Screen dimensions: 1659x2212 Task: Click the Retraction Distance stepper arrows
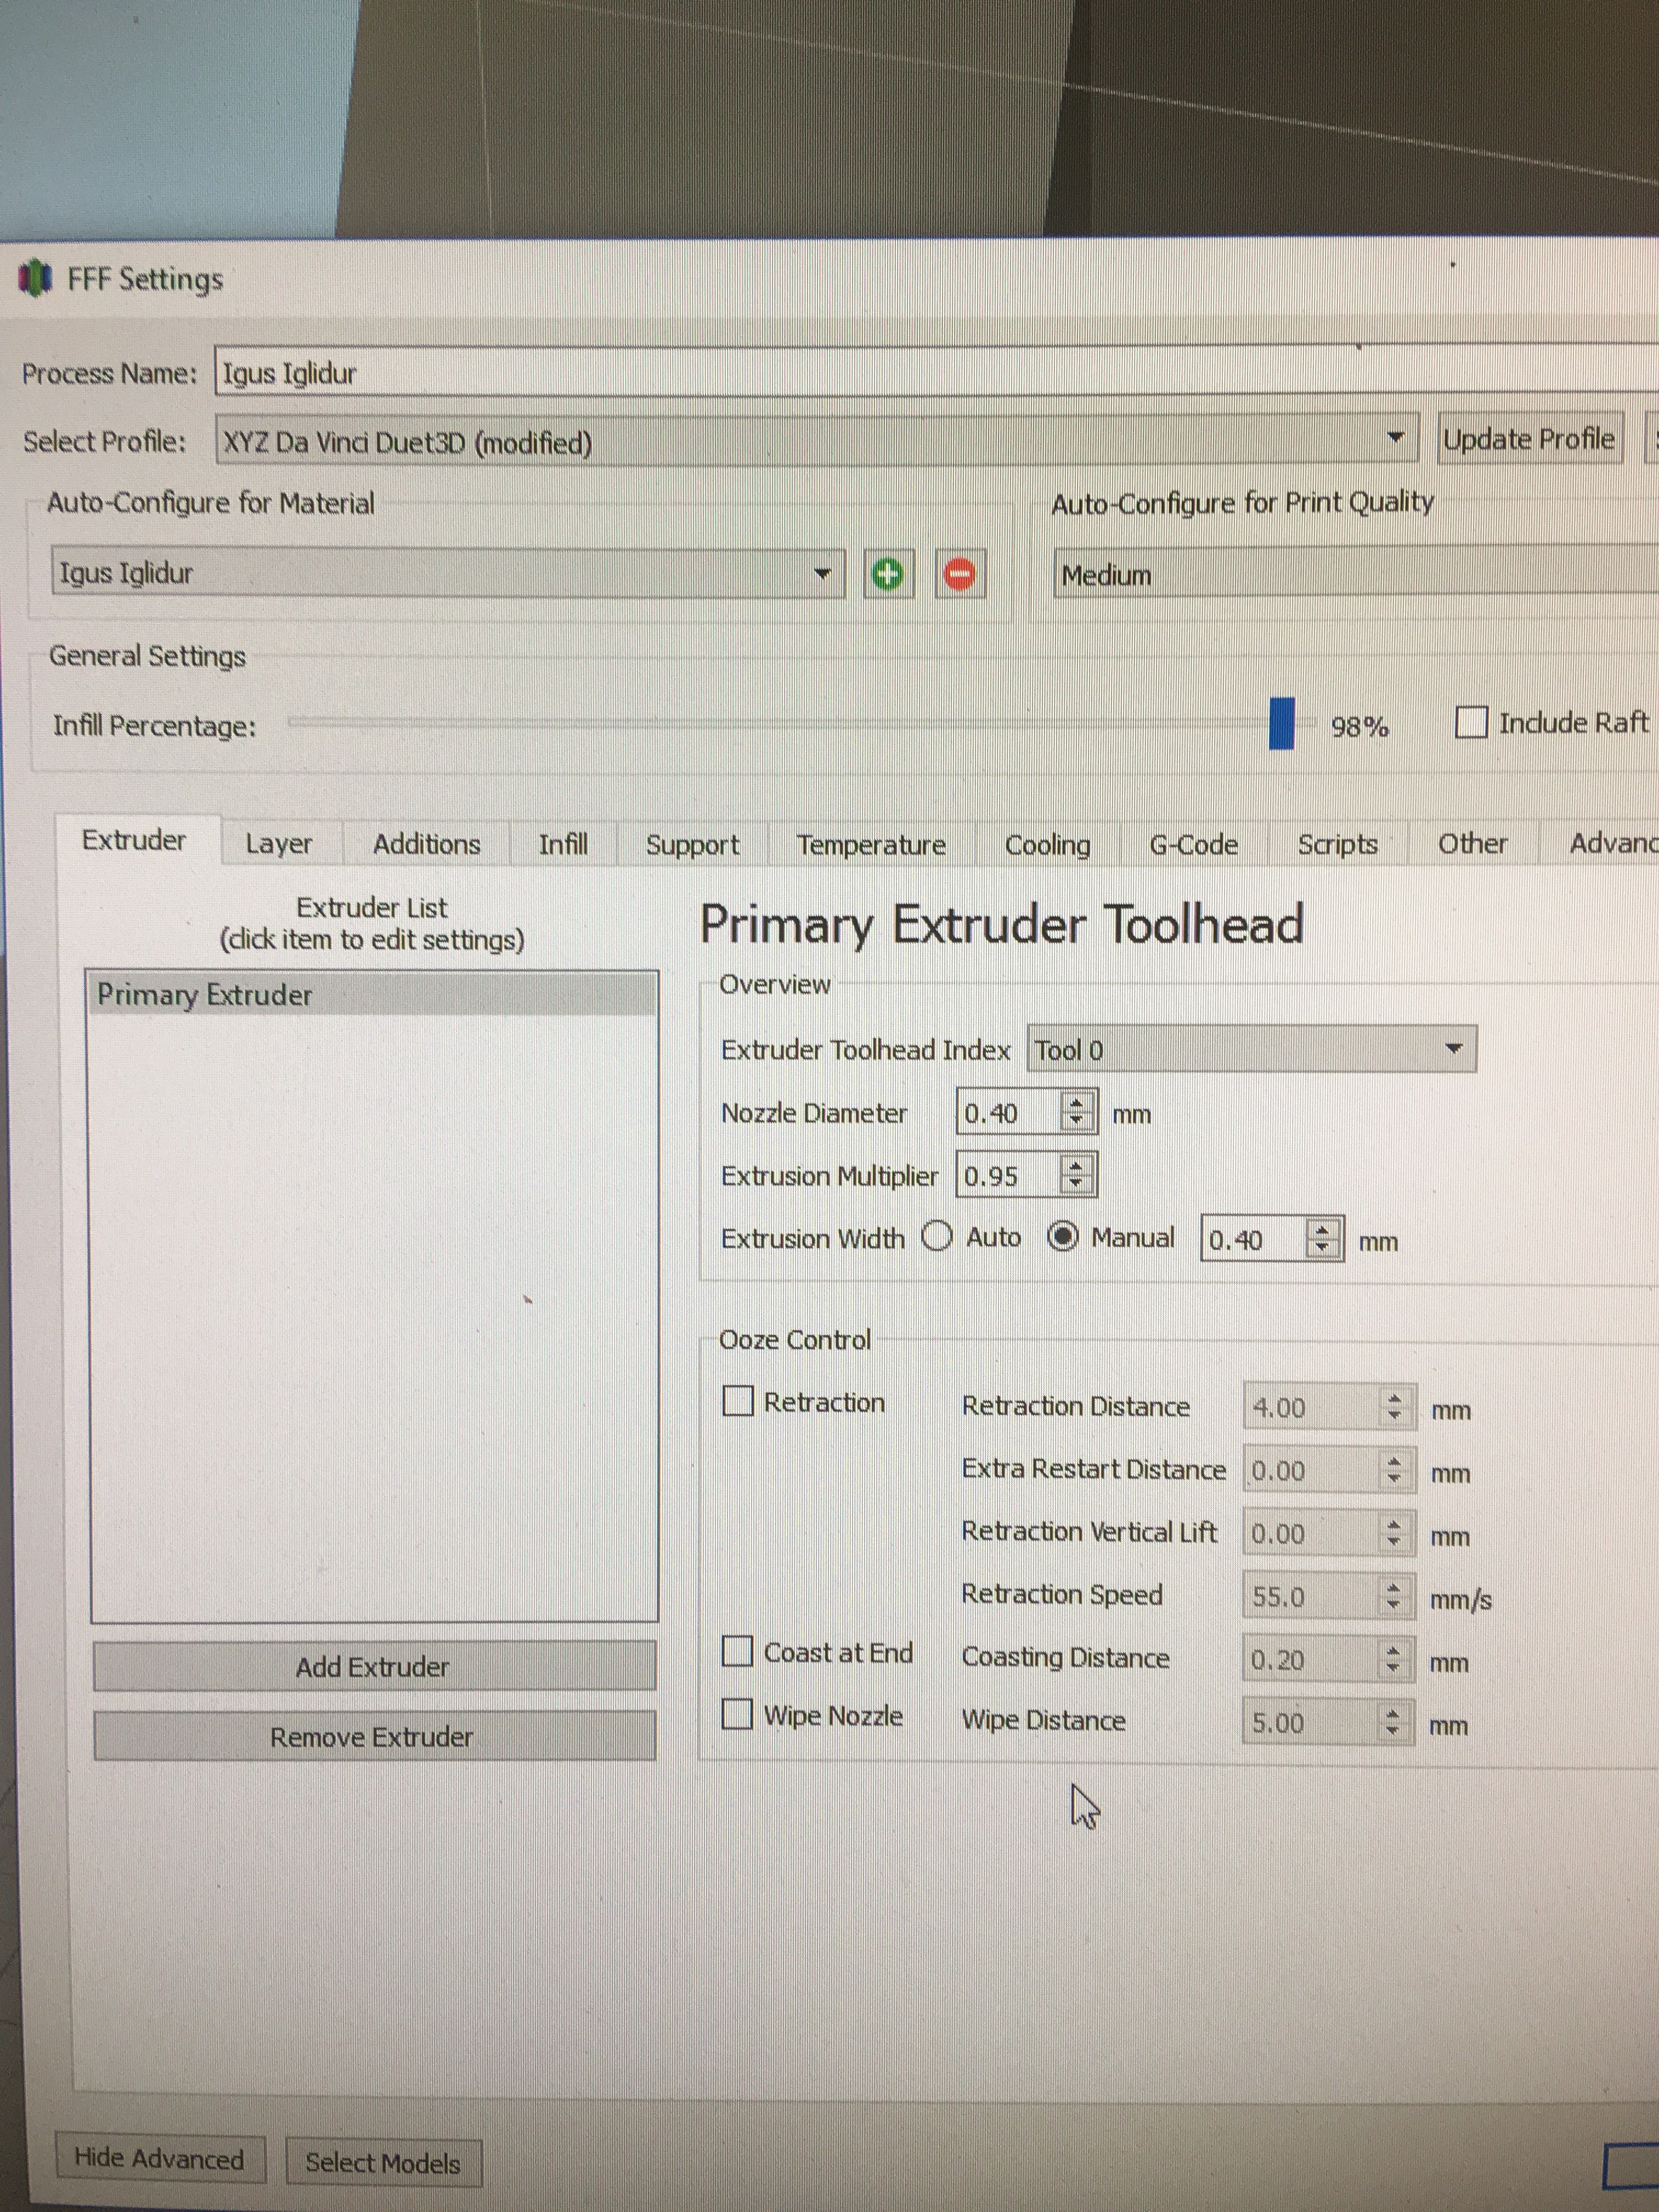coord(1394,1407)
